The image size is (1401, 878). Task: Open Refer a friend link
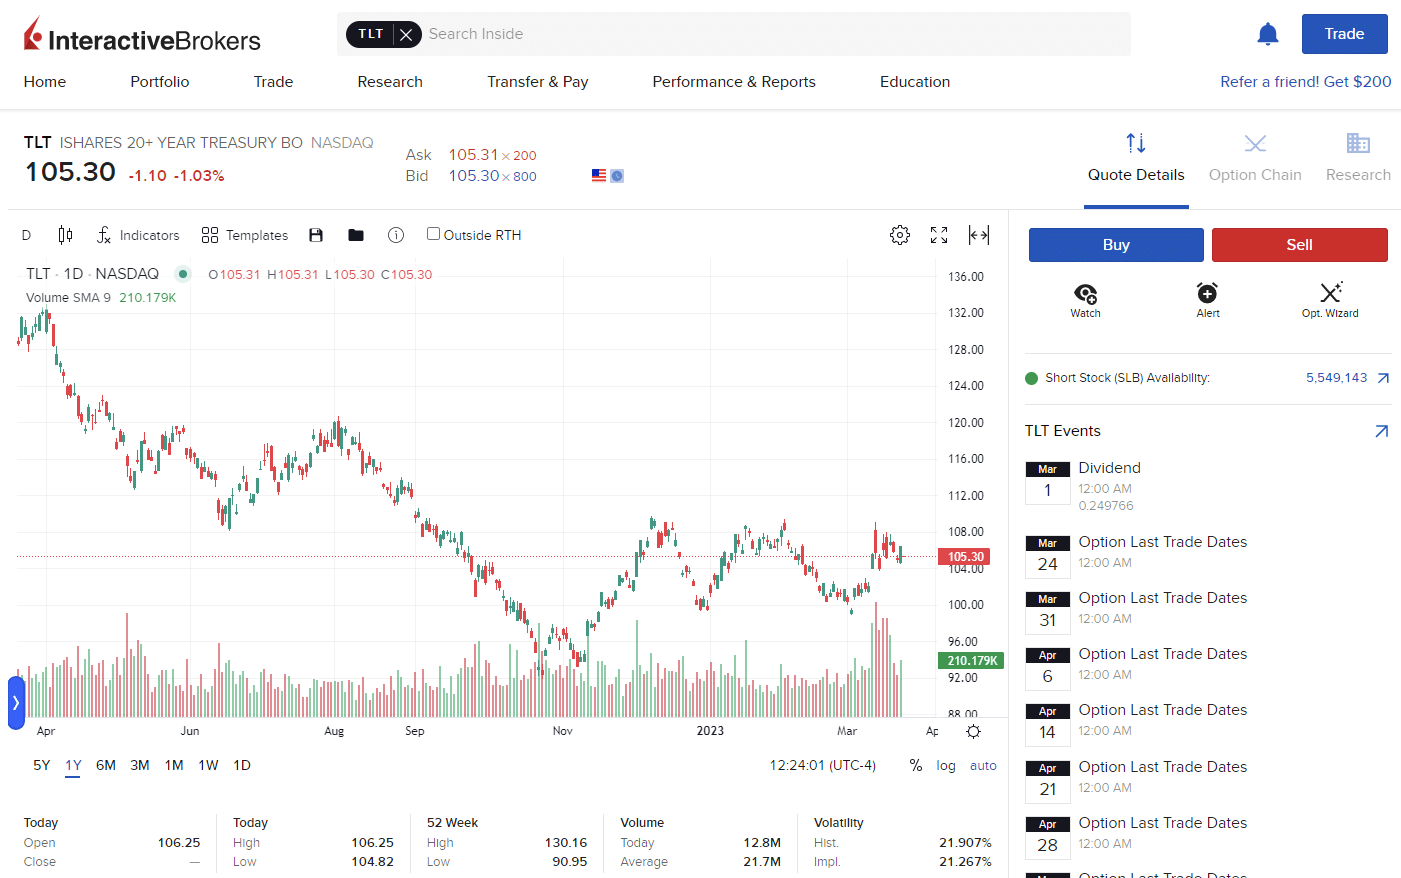(1305, 82)
